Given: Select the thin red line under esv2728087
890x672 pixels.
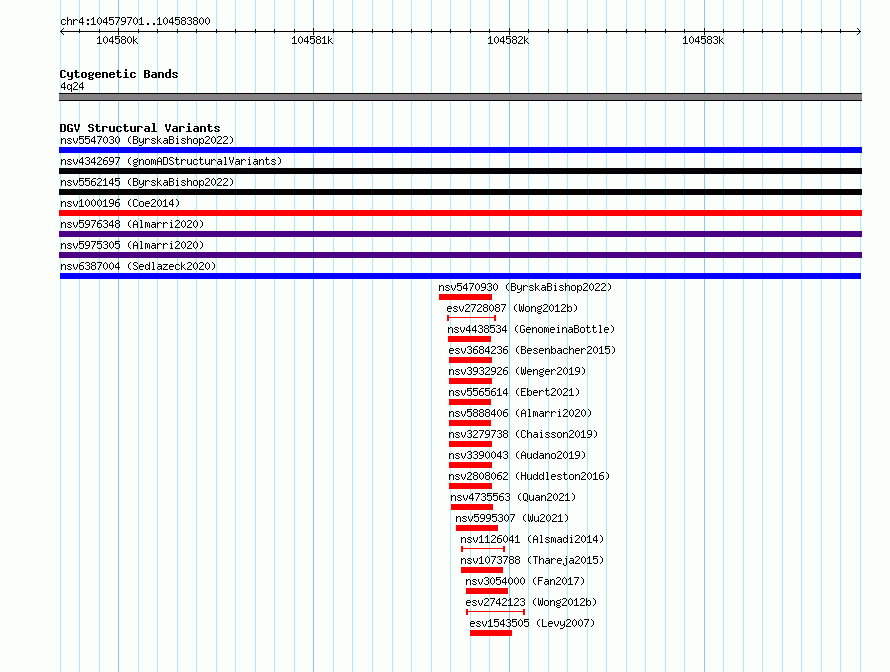Looking at the screenshot, I should [472, 318].
